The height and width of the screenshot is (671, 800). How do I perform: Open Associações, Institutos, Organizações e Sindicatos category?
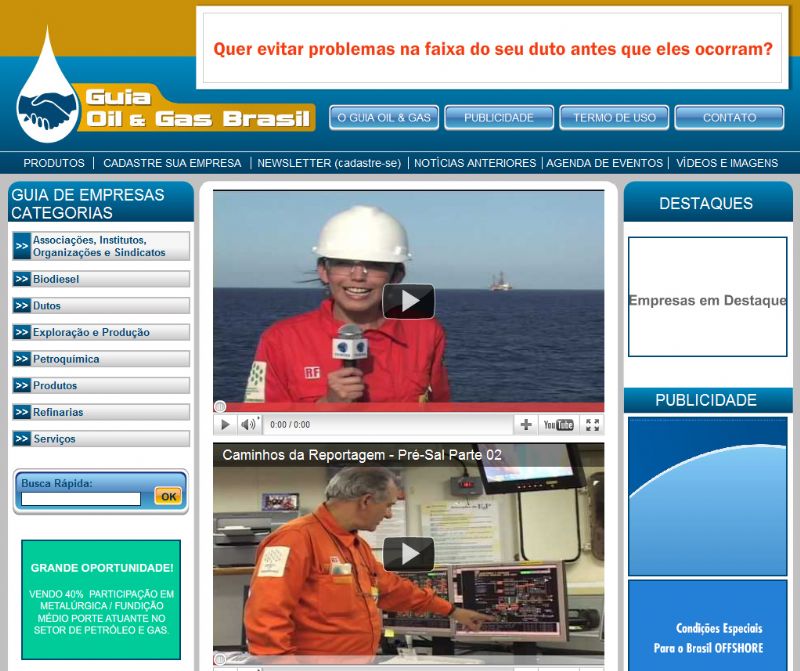99,246
